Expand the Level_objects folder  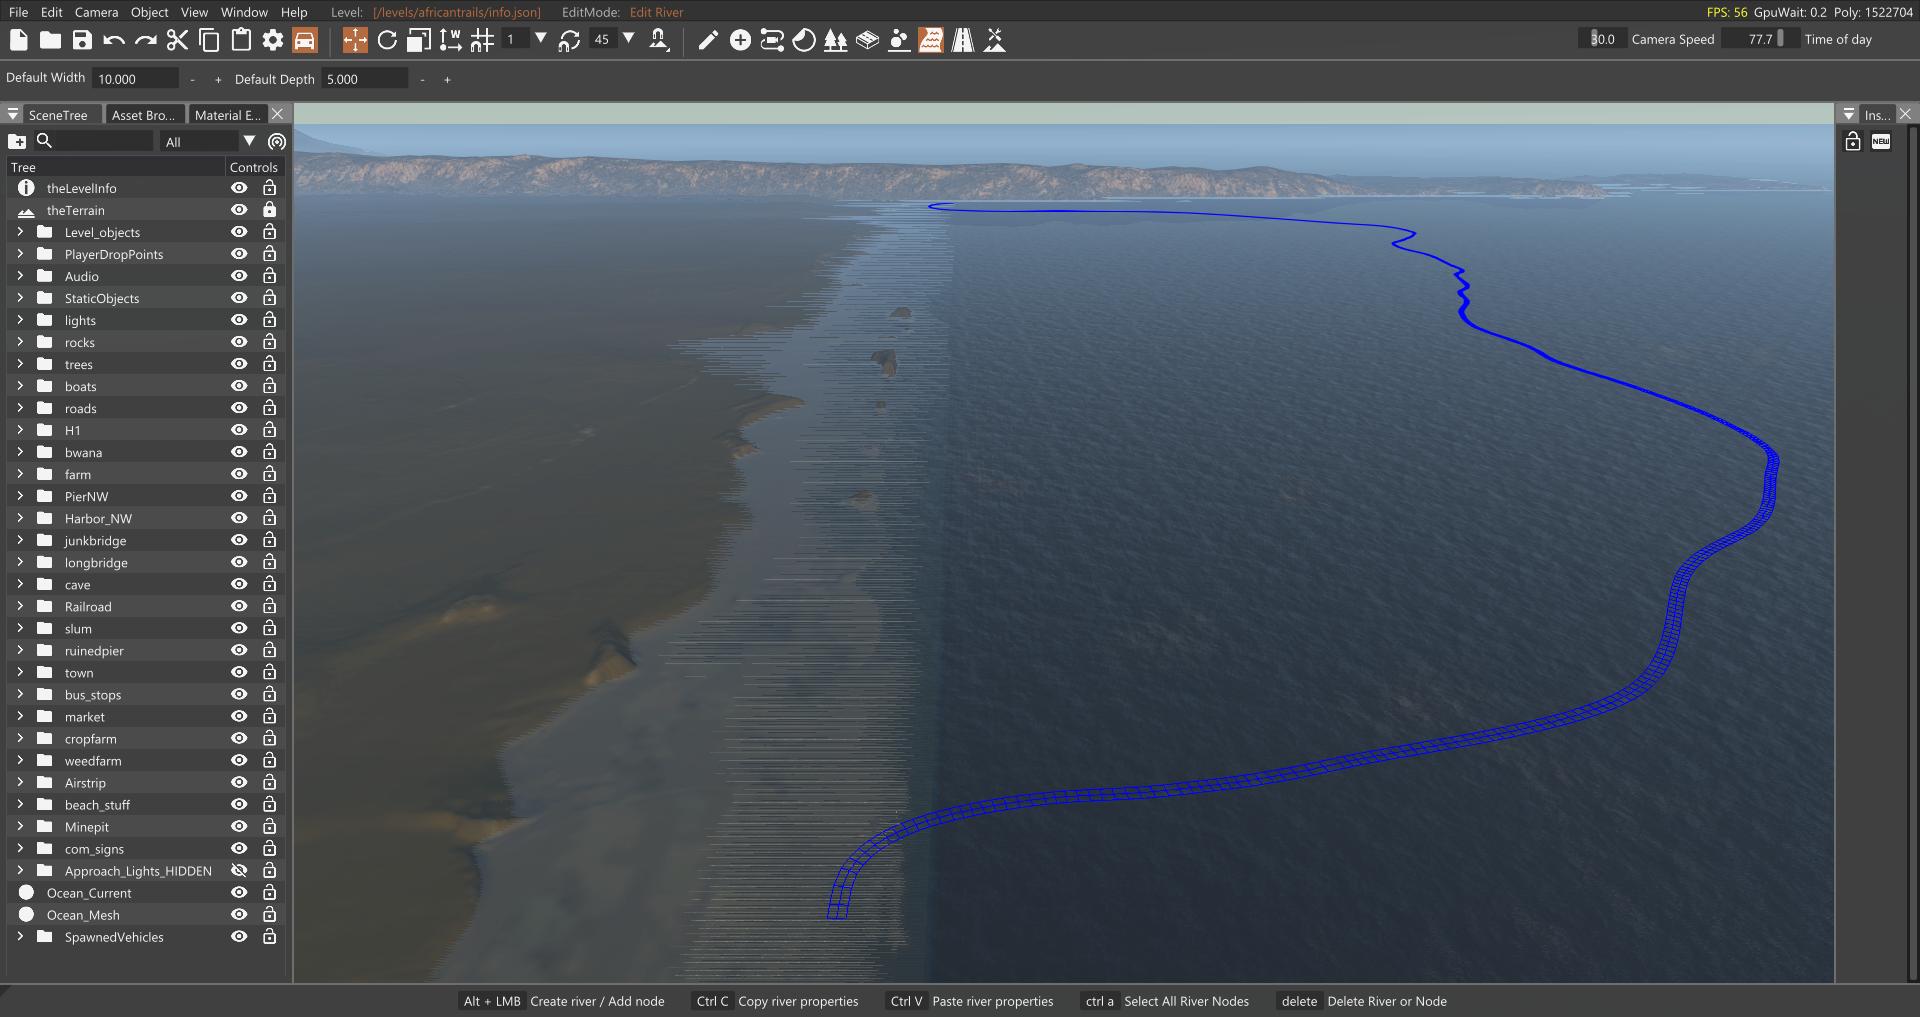coord(19,232)
